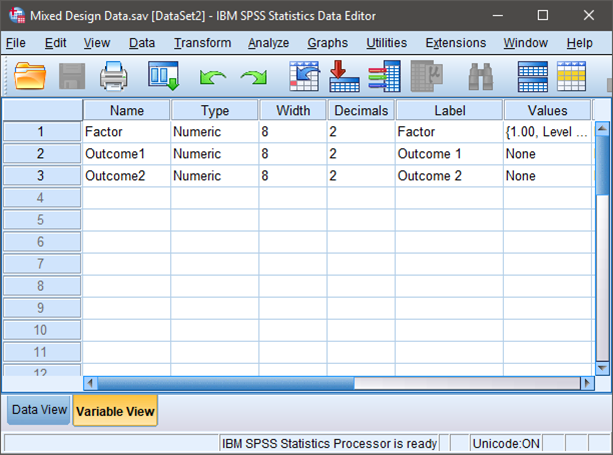
Task: Select row header 2
Action: [42, 153]
